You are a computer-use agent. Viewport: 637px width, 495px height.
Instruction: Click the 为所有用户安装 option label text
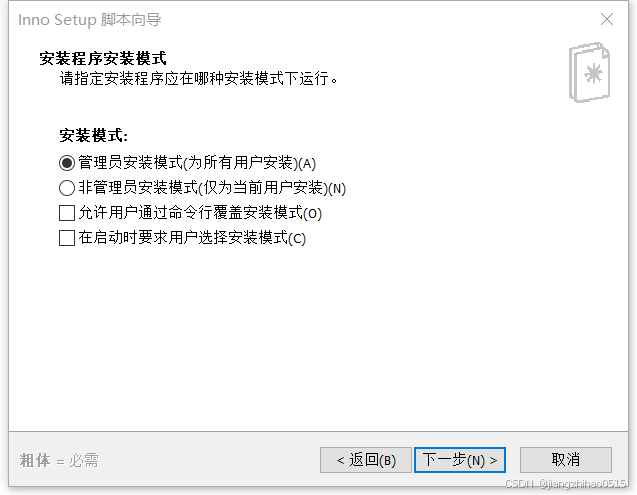(240, 163)
